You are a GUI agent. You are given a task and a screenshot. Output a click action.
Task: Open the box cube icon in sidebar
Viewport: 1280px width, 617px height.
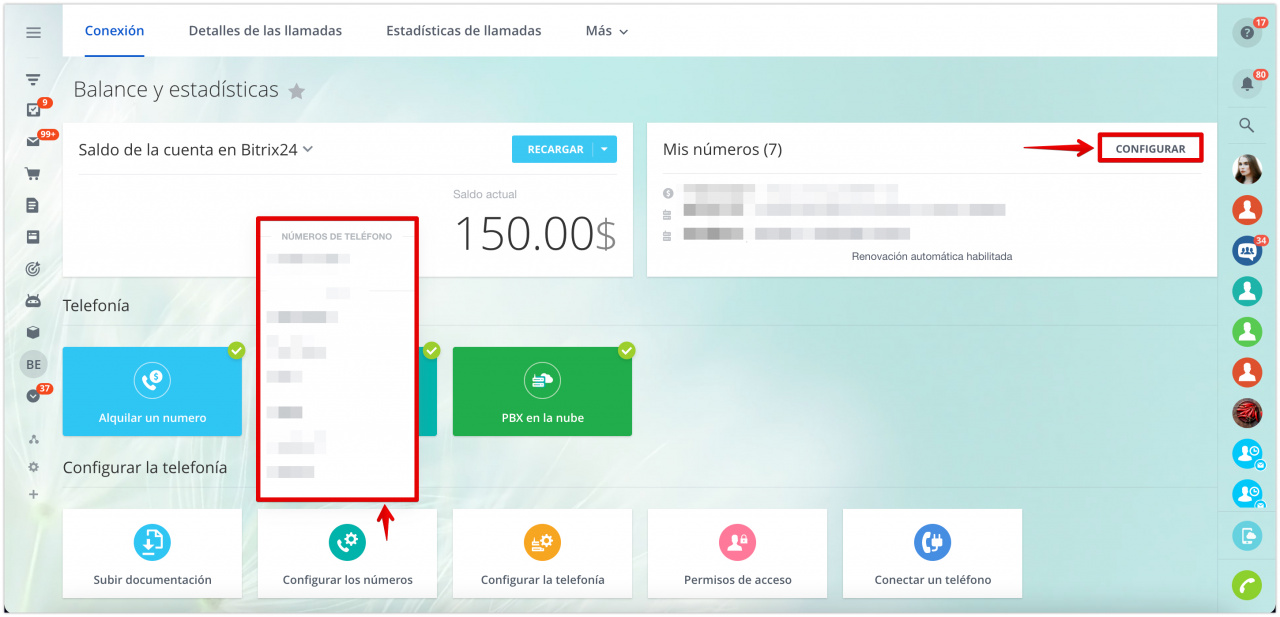33,332
